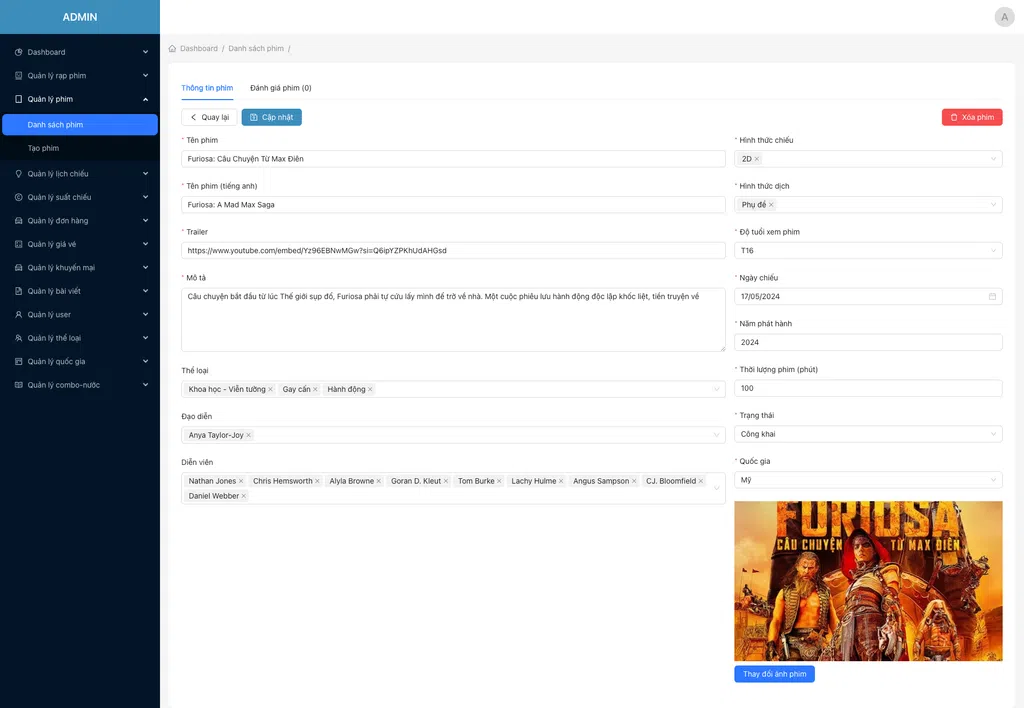Screen dimensions: 1024x708
Task: Select Tạo phim in sidebar
Action: (80, 148)
